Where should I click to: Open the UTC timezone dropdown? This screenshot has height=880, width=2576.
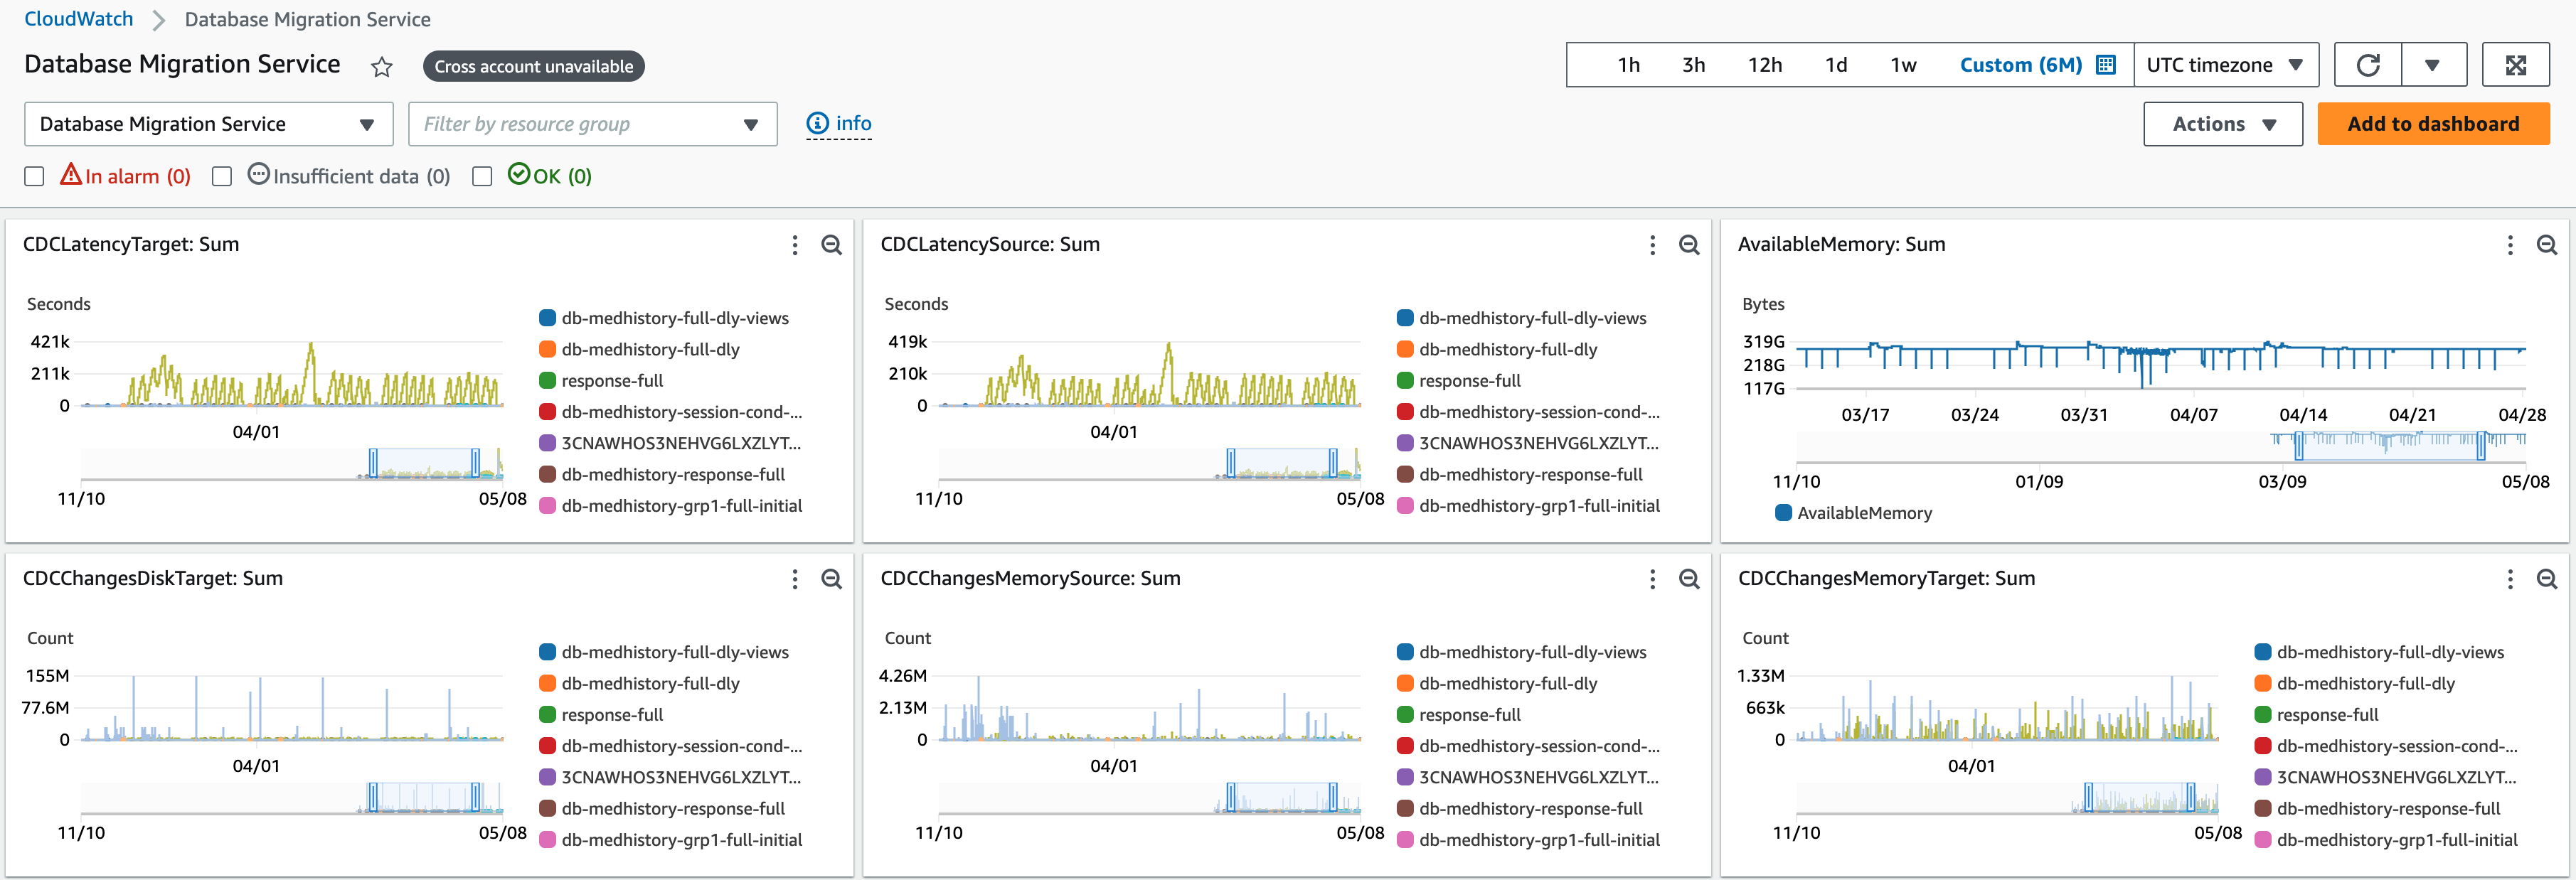click(2225, 65)
